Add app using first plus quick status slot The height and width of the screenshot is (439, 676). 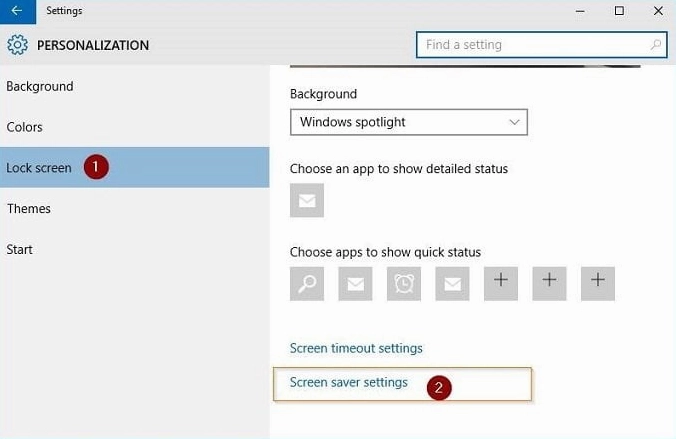coord(501,284)
